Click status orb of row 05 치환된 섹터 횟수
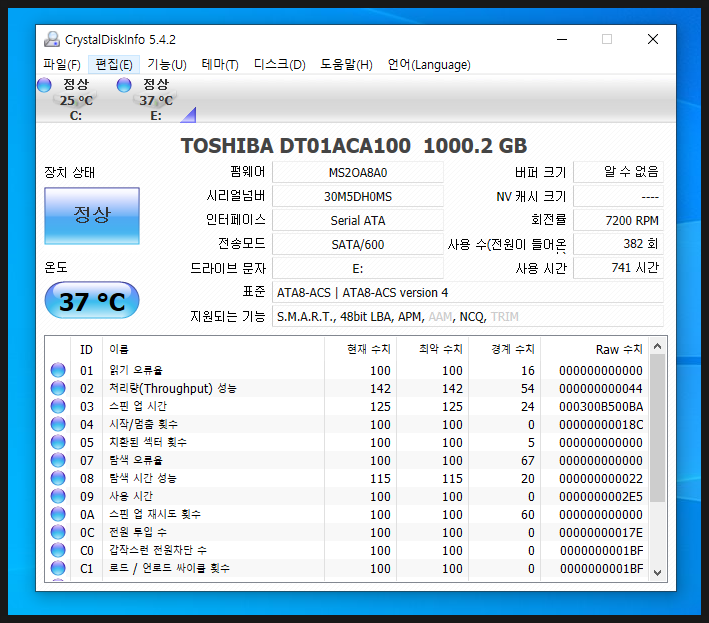The width and height of the screenshot is (709, 623). click(x=58, y=442)
